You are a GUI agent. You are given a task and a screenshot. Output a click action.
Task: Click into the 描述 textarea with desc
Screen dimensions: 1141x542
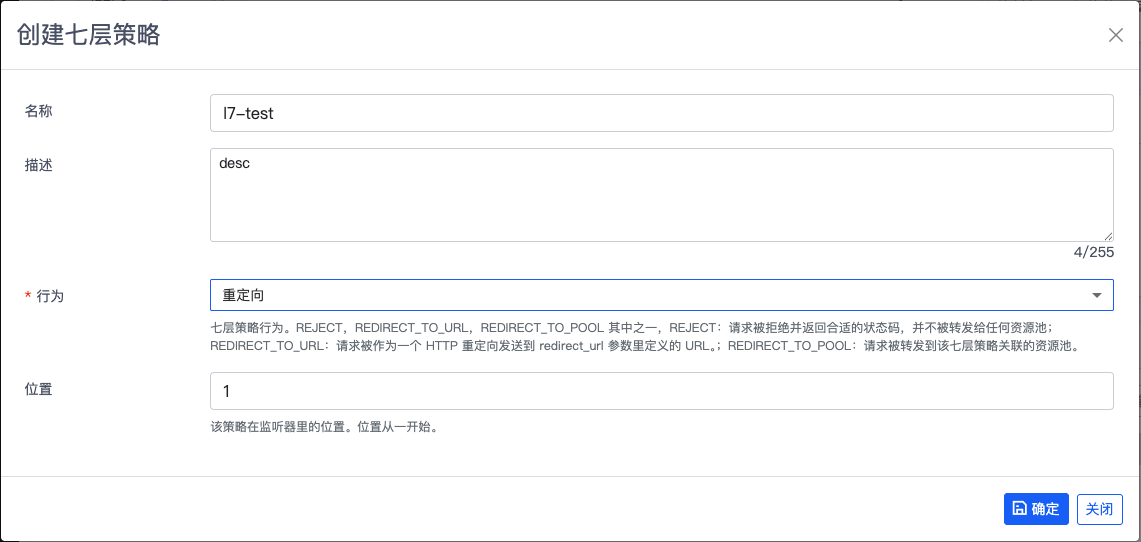click(661, 195)
